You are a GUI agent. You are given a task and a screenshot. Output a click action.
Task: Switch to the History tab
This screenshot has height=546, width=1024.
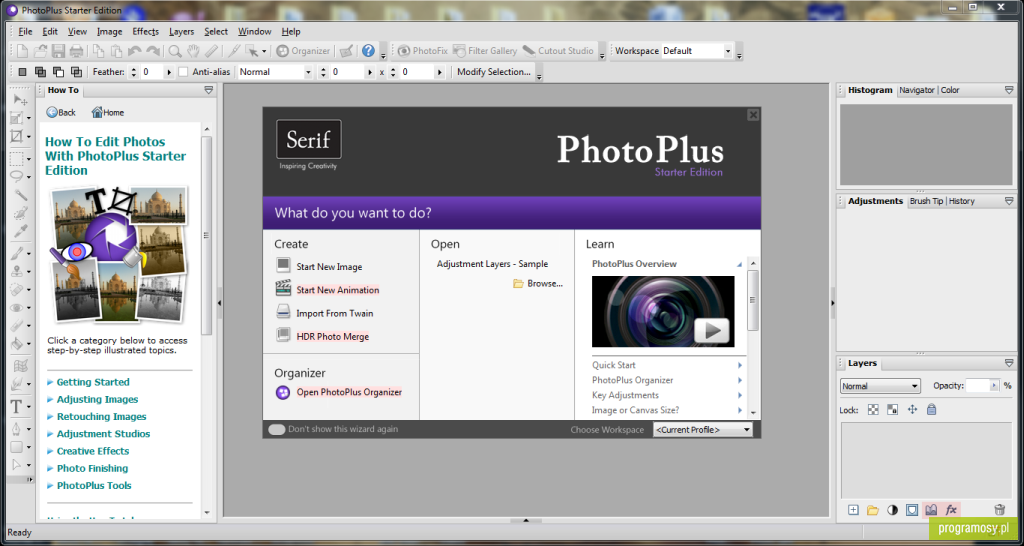962,201
